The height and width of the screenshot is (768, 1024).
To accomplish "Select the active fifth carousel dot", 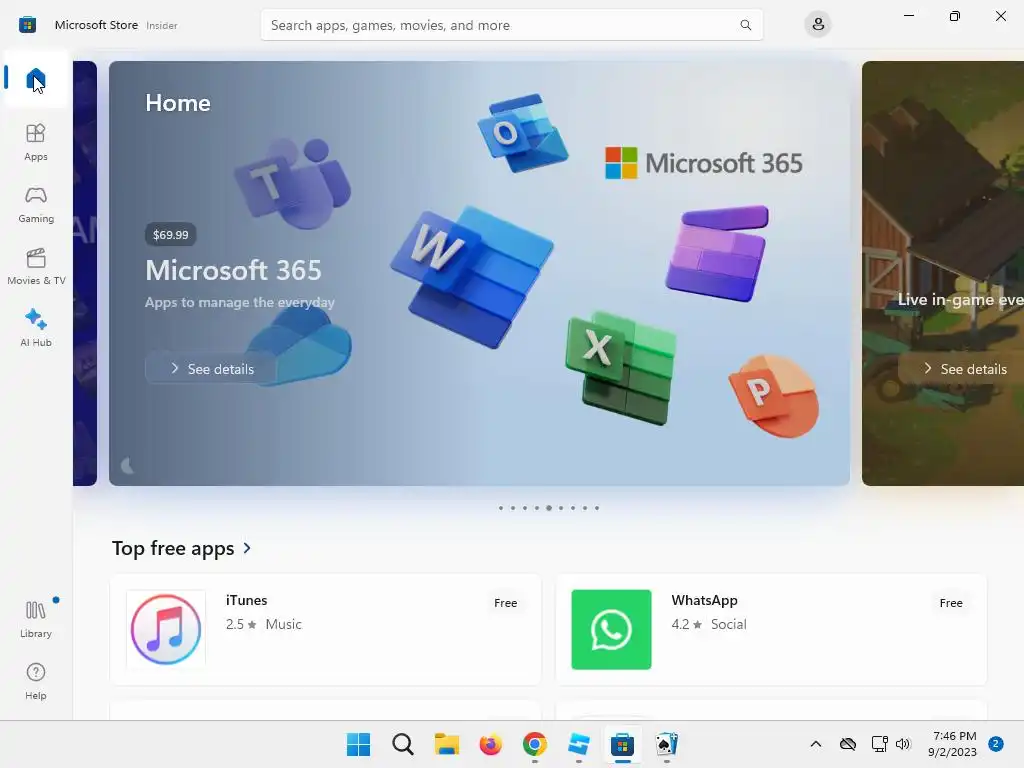I will 549,508.
